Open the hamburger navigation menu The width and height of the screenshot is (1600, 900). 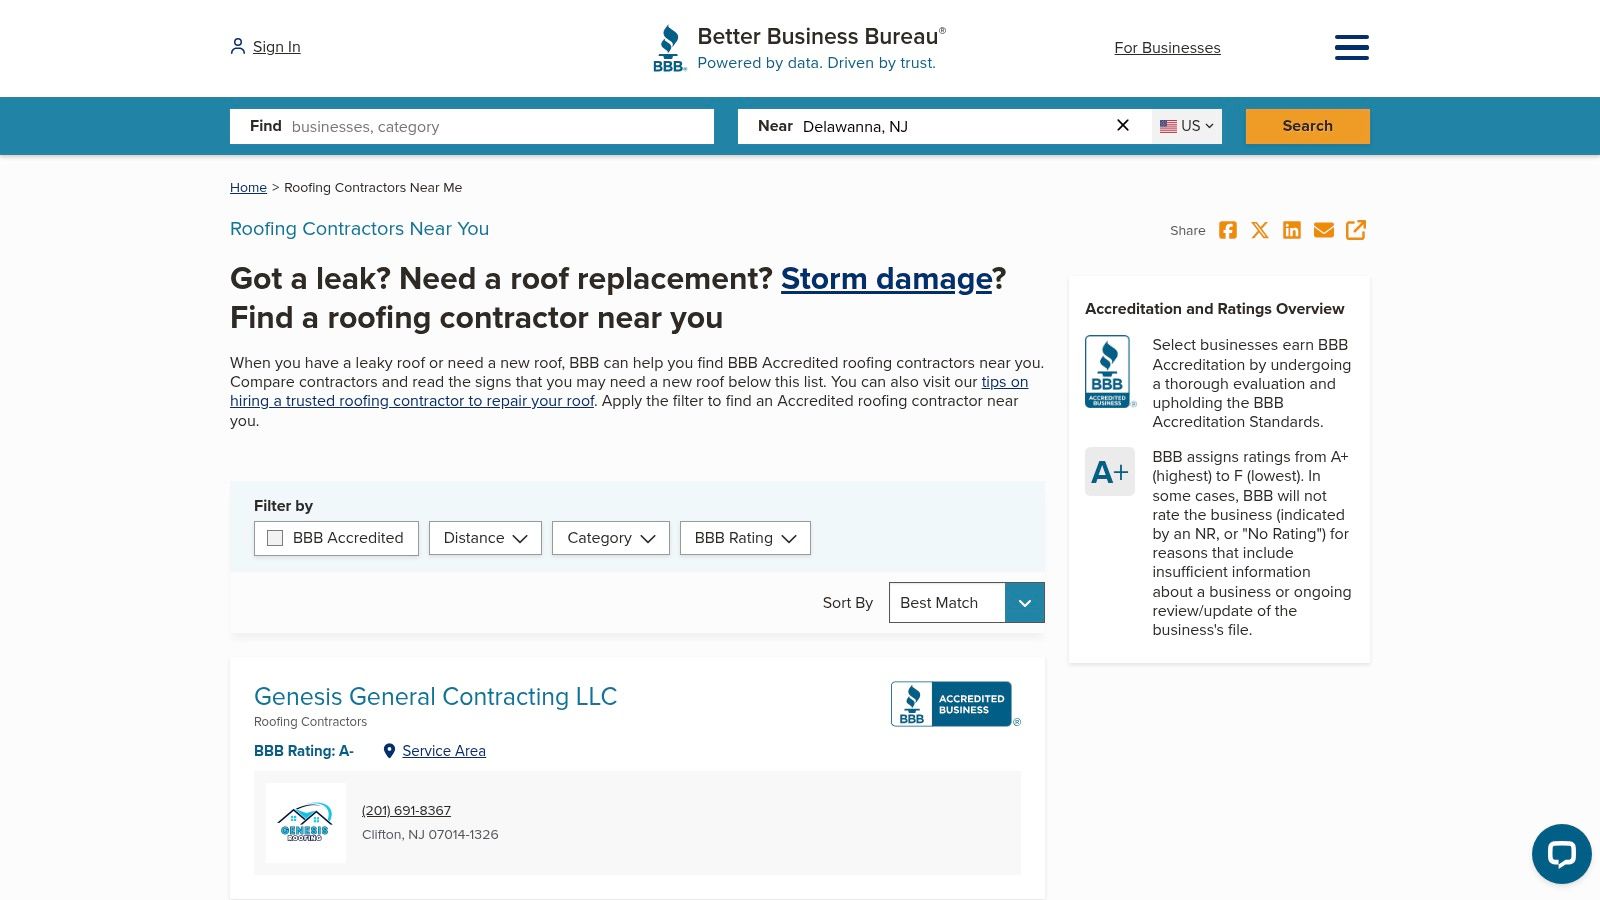click(x=1352, y=47)
